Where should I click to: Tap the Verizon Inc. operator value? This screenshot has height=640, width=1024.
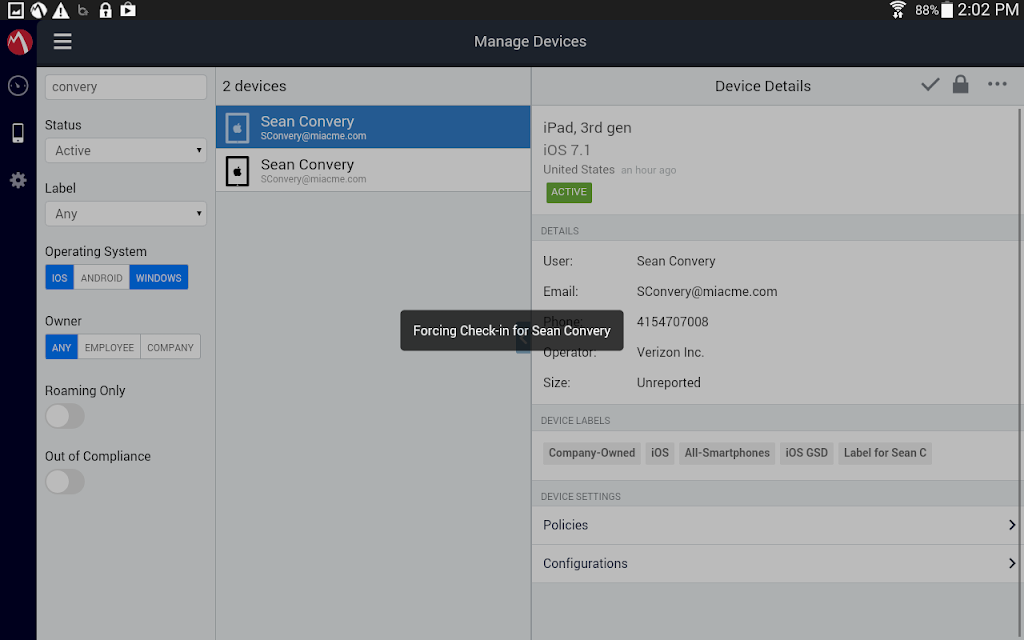point(670,353)
